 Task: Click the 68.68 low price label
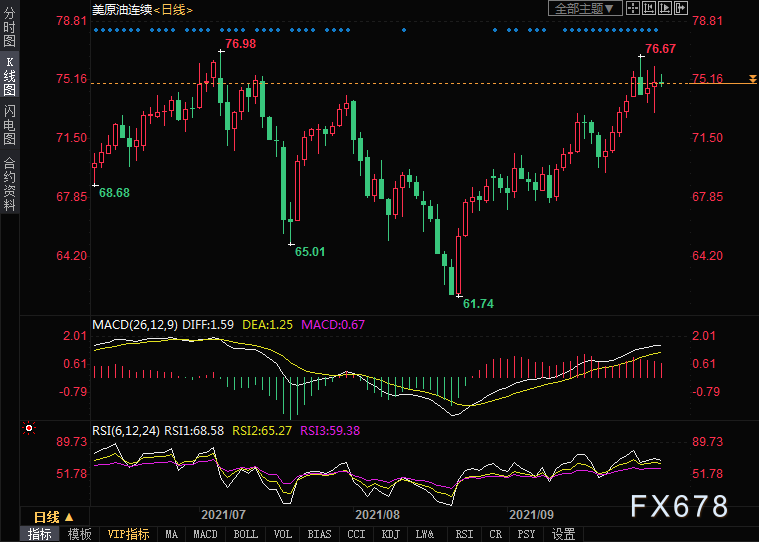114,193
